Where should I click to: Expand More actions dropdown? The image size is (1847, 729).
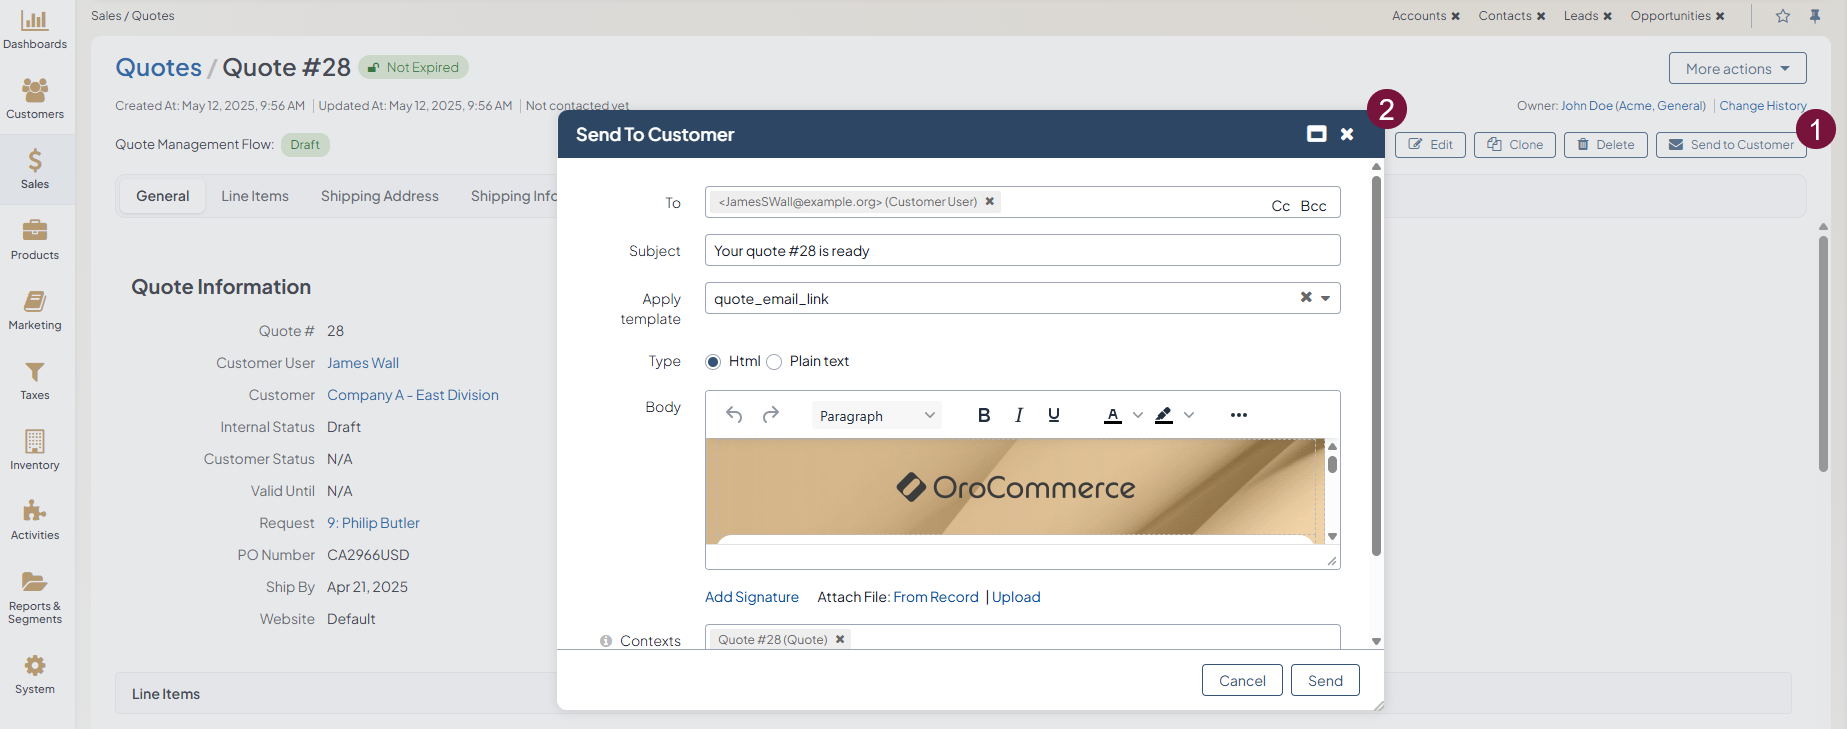tap(1737, 68)
